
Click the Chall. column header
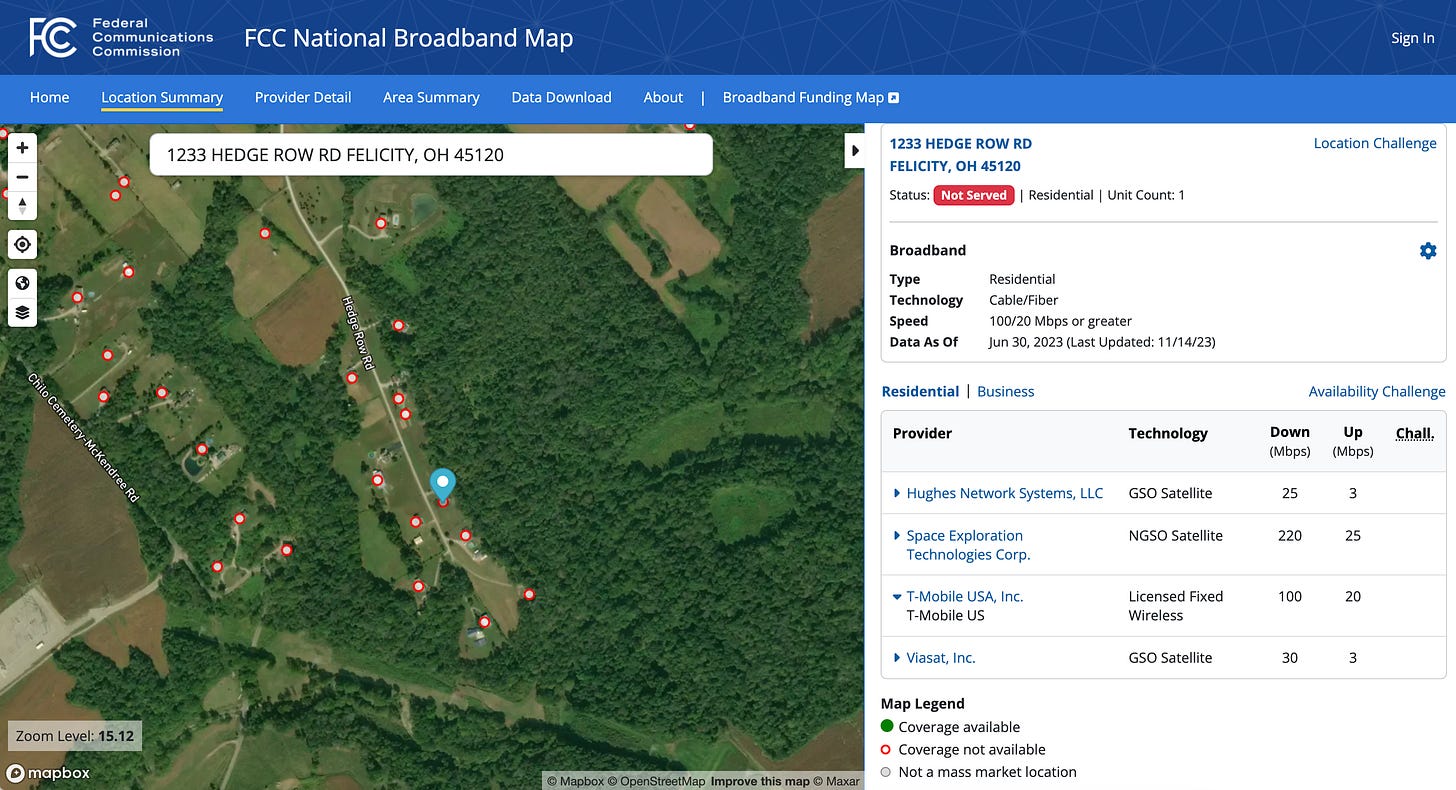1414,433
